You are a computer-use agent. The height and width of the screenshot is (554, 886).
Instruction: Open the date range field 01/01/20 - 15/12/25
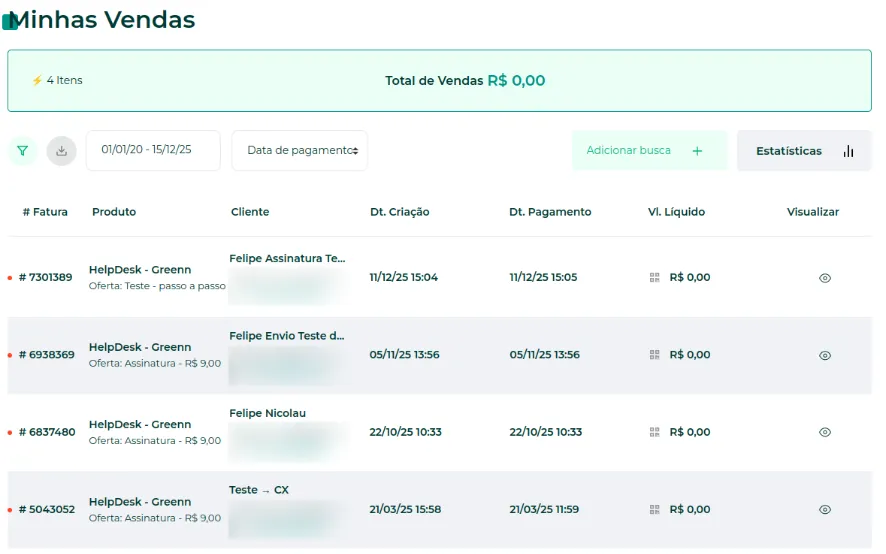click(153, 150)
